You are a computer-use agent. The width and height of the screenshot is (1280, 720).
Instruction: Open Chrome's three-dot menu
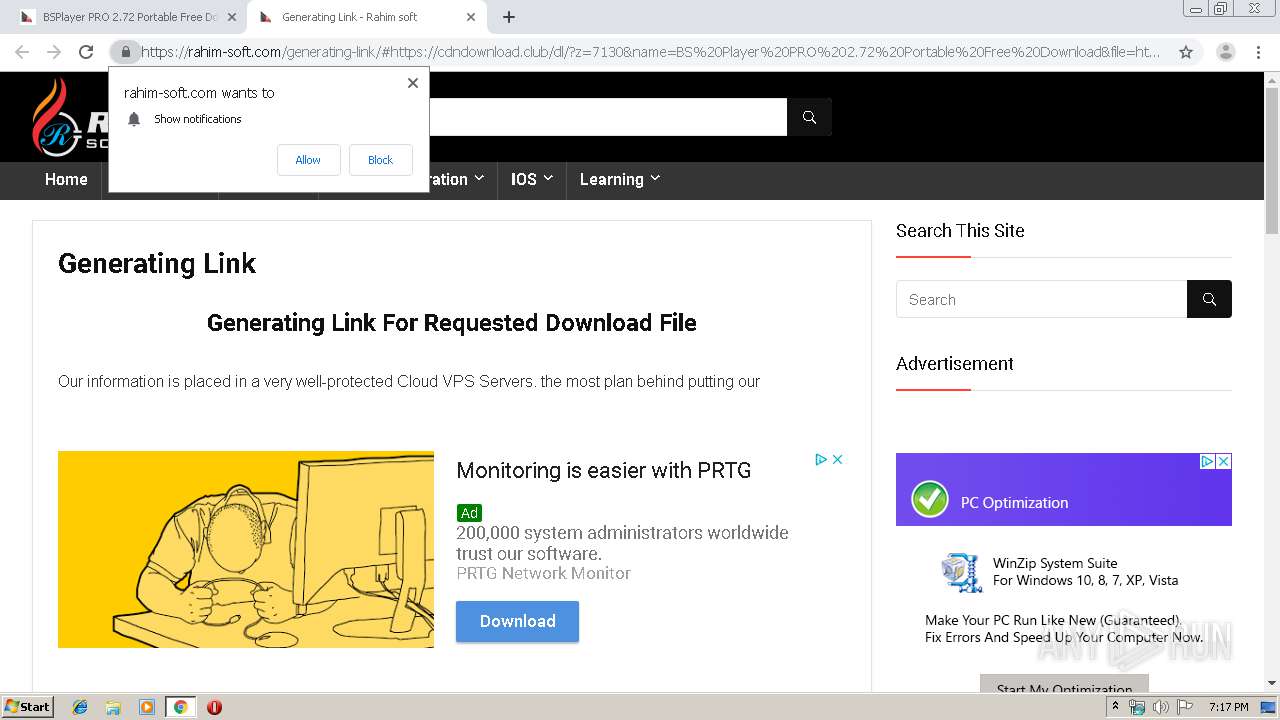[x=1258, y=52]
